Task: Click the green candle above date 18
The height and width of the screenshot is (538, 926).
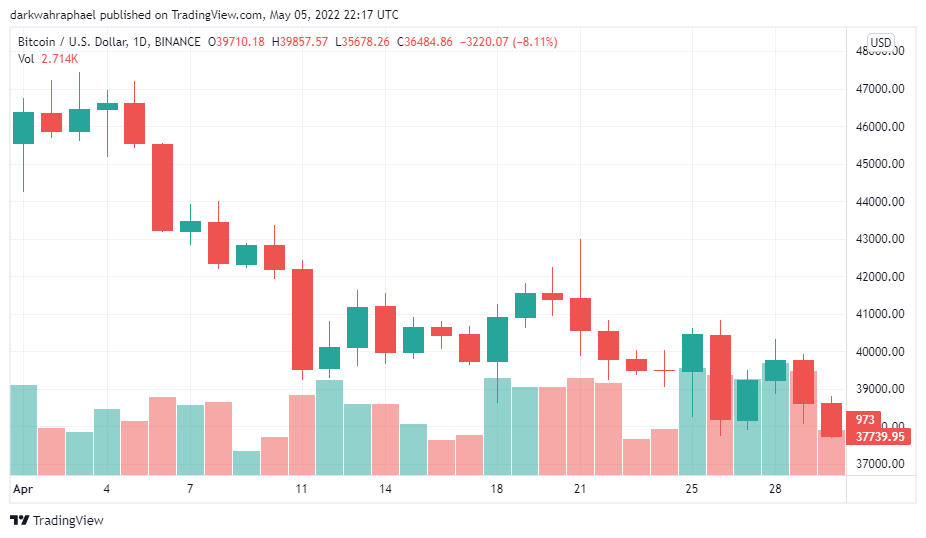Action: [497, 339]
